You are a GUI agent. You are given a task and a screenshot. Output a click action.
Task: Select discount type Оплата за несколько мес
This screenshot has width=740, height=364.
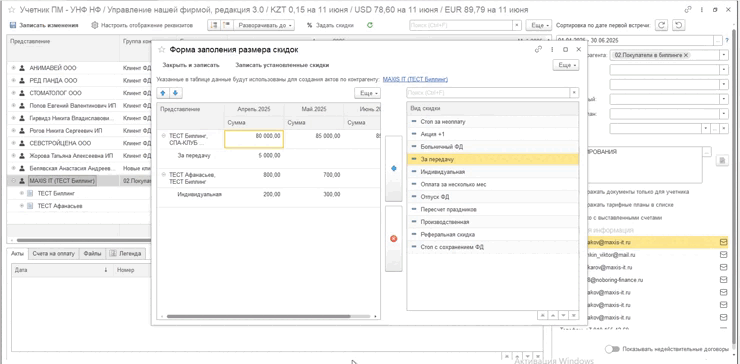click(x=492, y=184)
